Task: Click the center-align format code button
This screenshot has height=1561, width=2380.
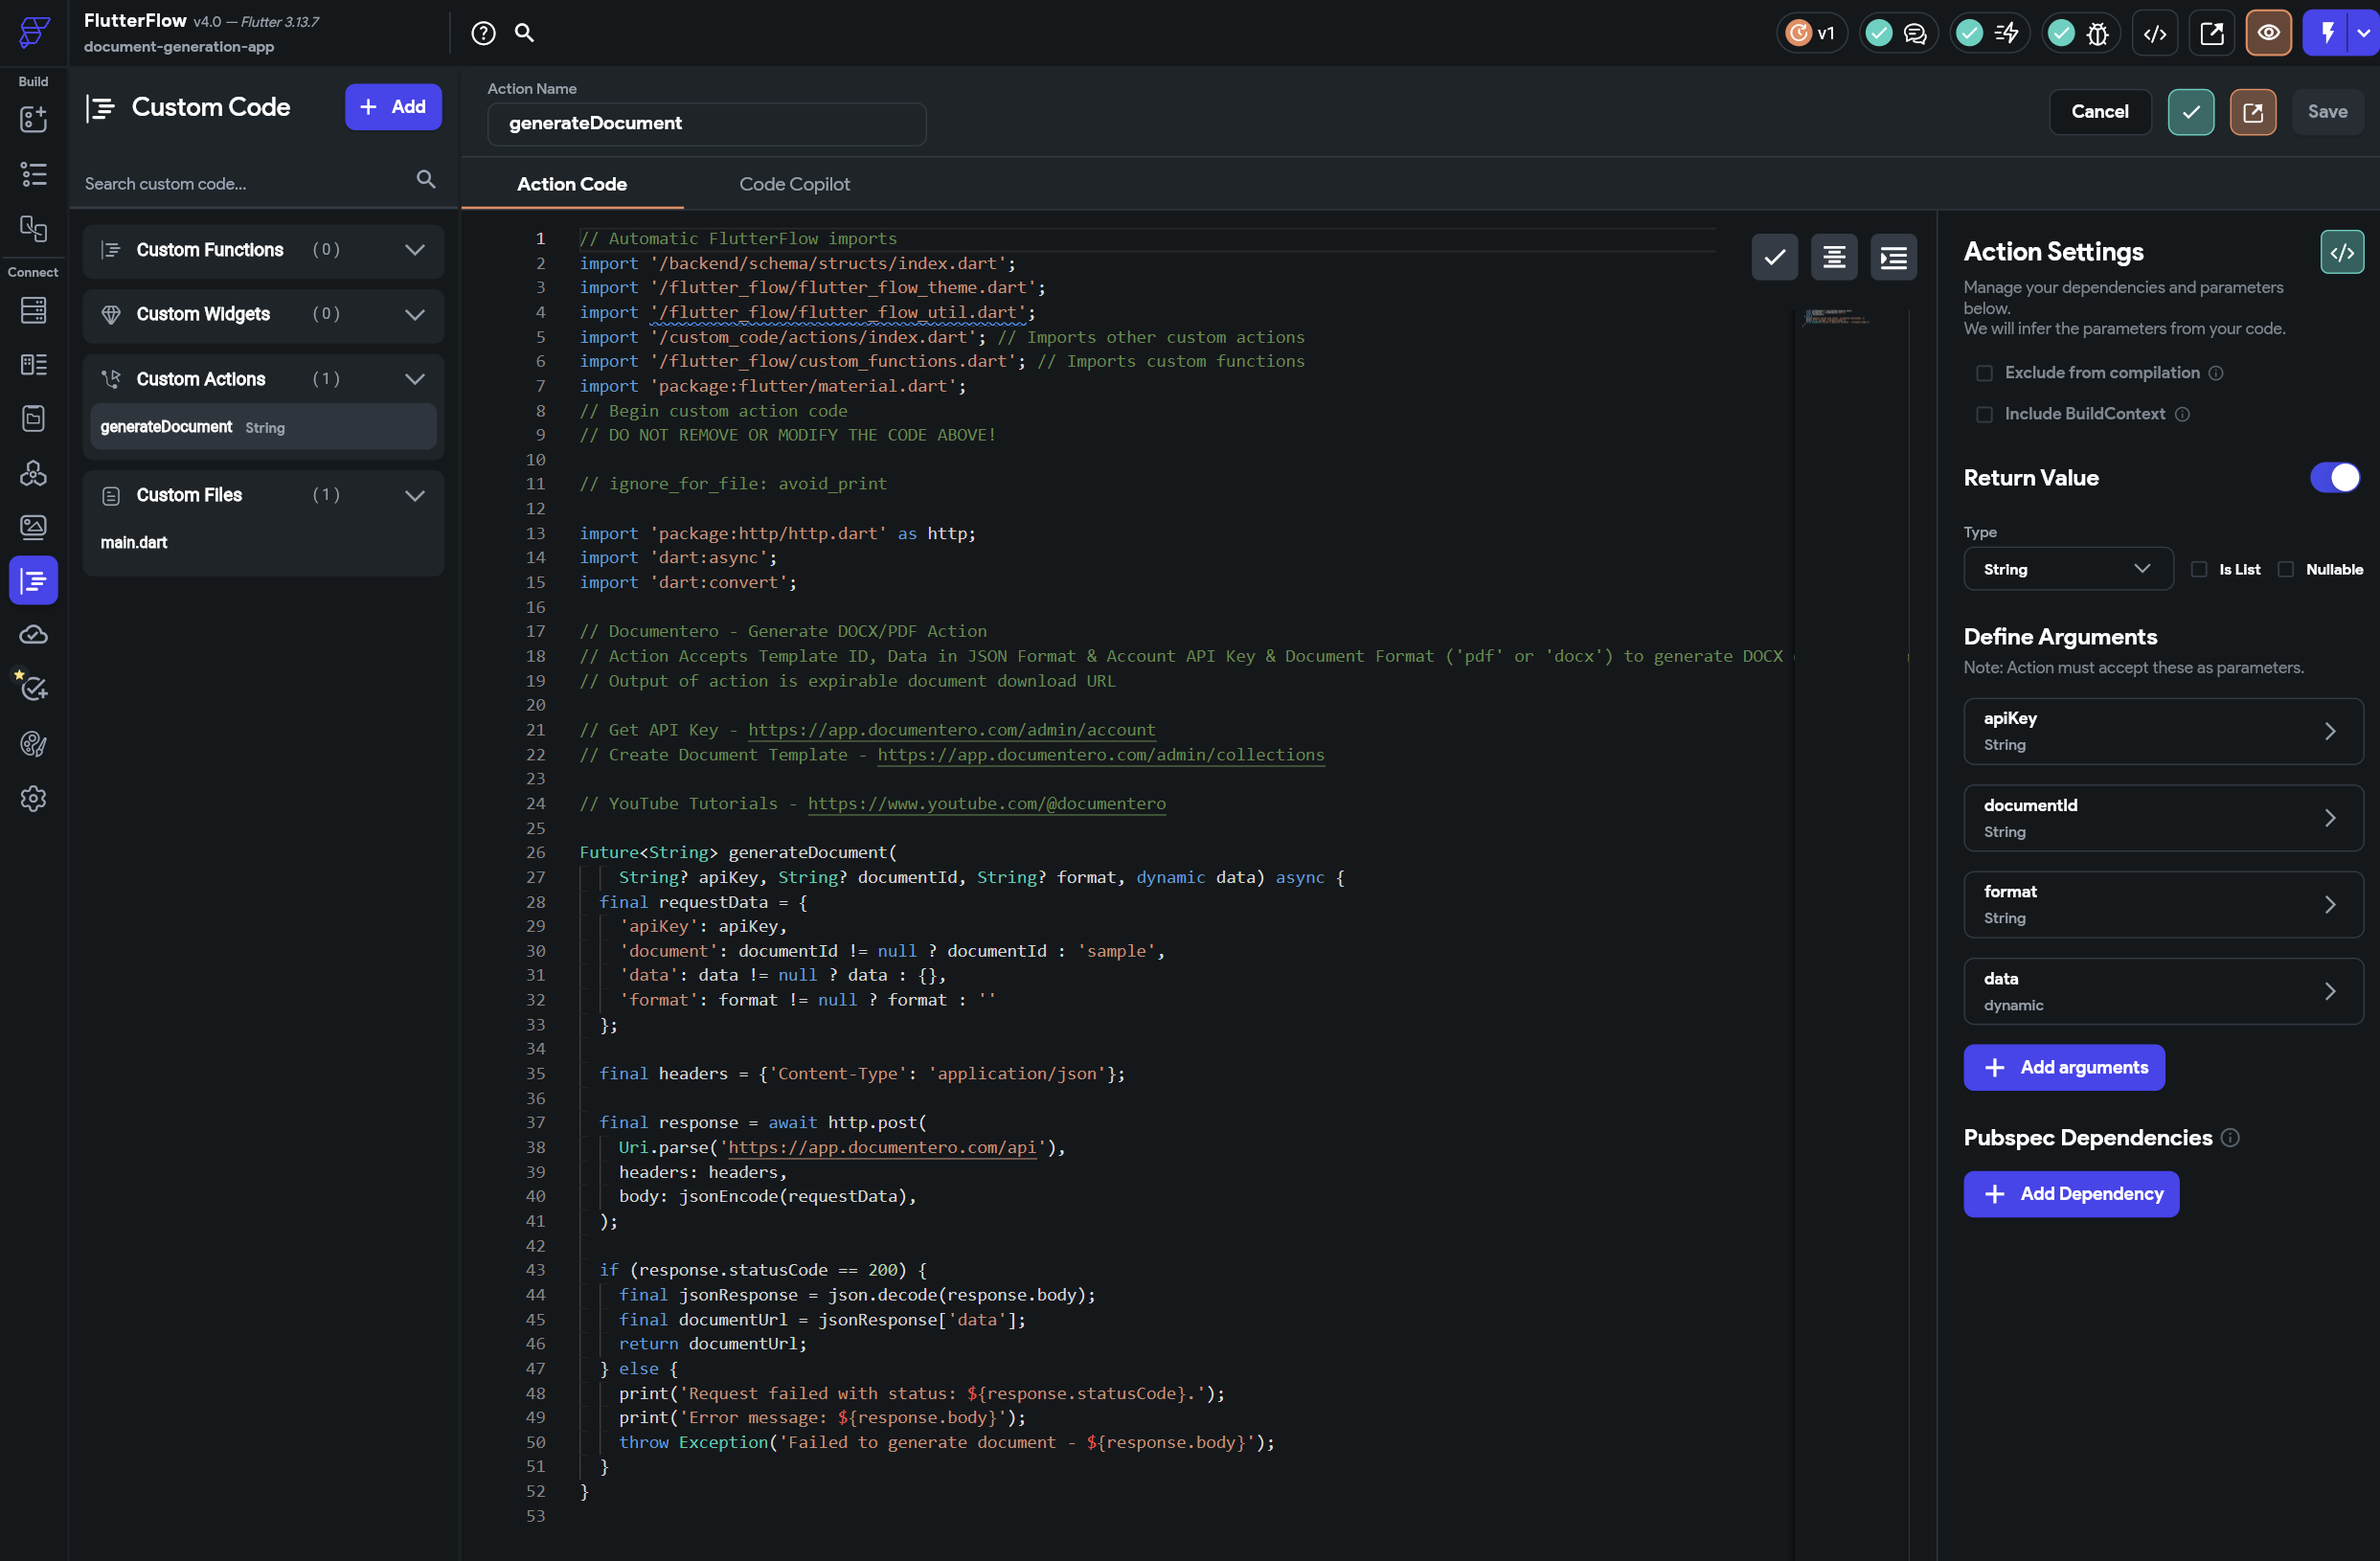Action: tap(1833, 258)
